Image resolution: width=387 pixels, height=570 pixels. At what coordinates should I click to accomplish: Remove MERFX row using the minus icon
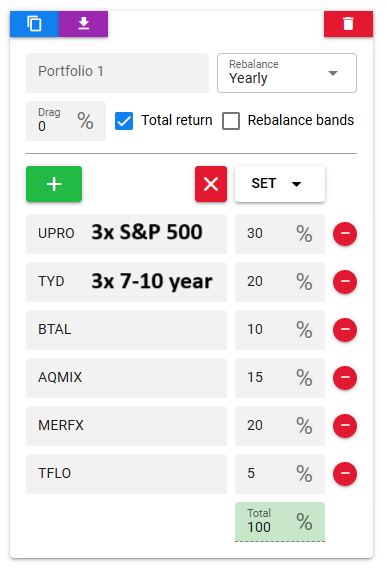[x=345, y=426]
